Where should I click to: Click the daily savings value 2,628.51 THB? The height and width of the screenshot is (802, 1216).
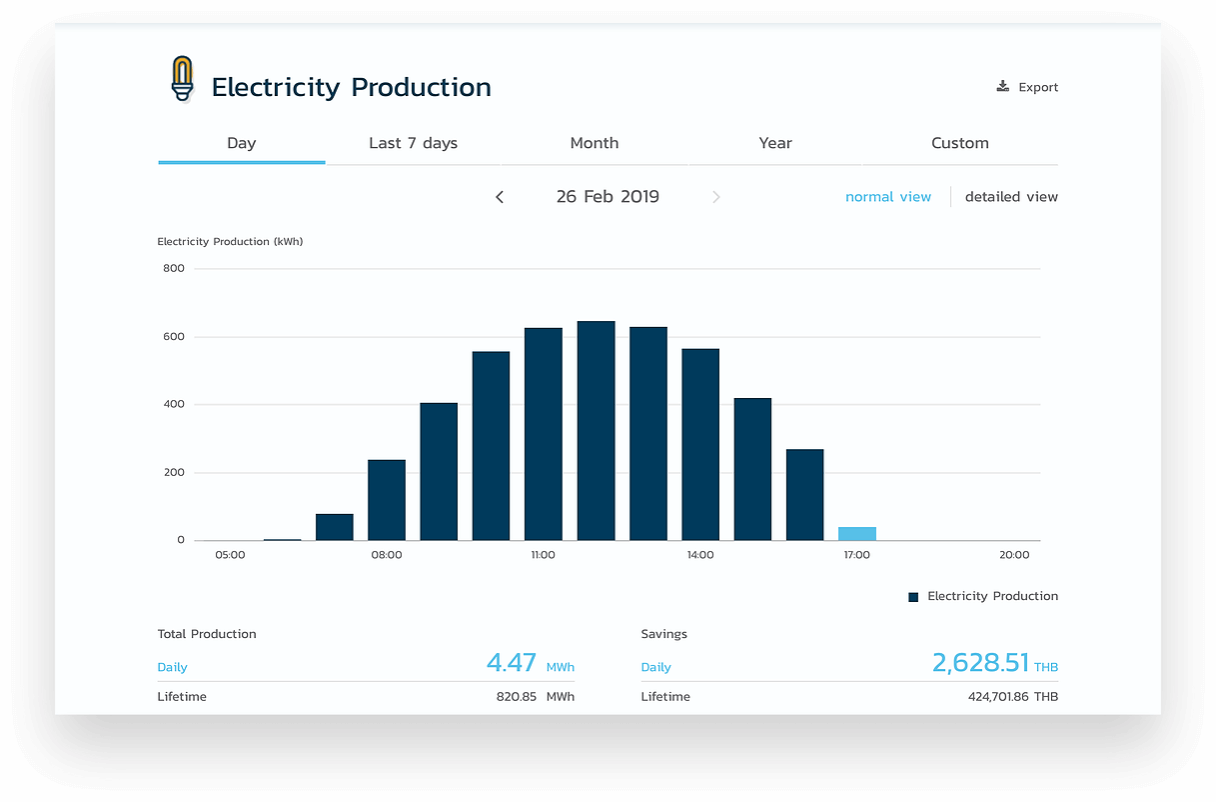(x=982, y=663)
